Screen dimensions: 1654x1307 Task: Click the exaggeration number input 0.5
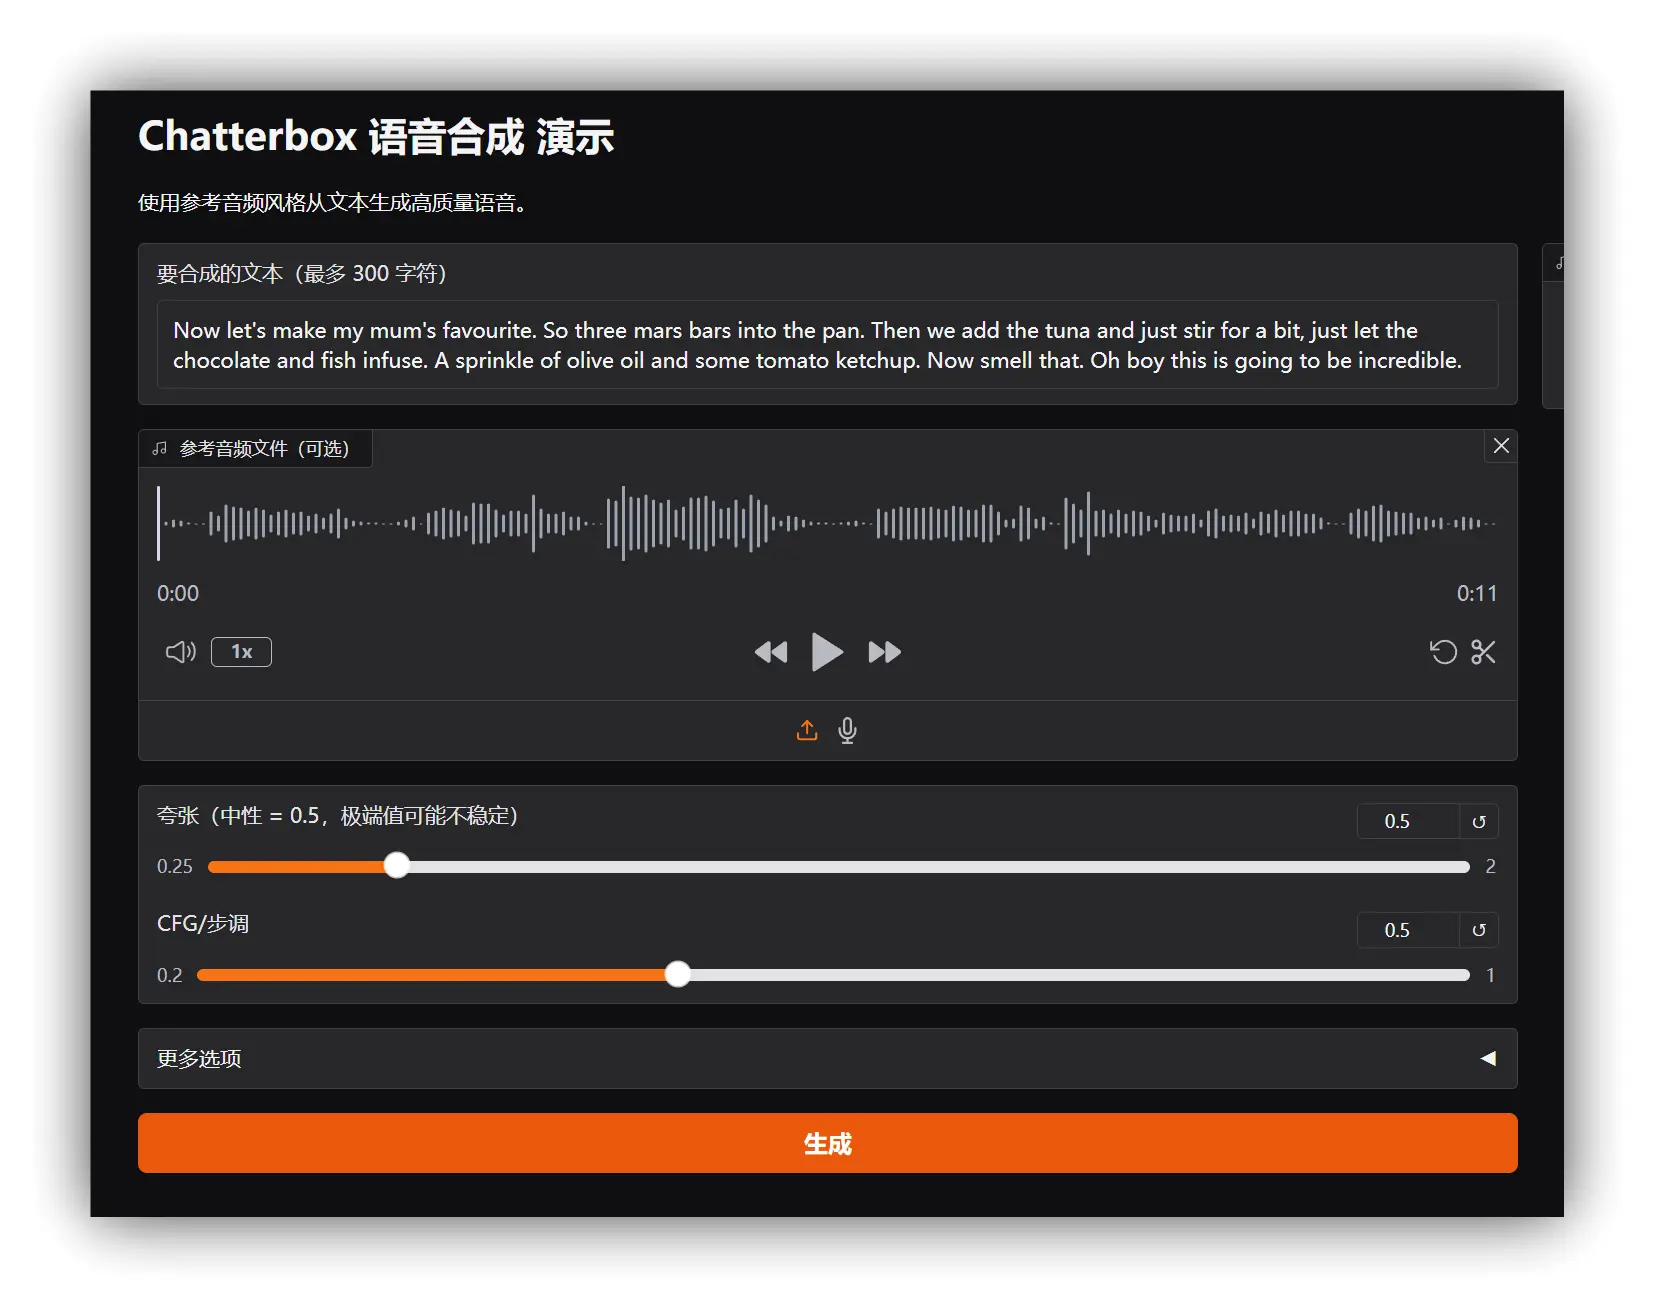pyautogui.click(x=1408, y=821)
